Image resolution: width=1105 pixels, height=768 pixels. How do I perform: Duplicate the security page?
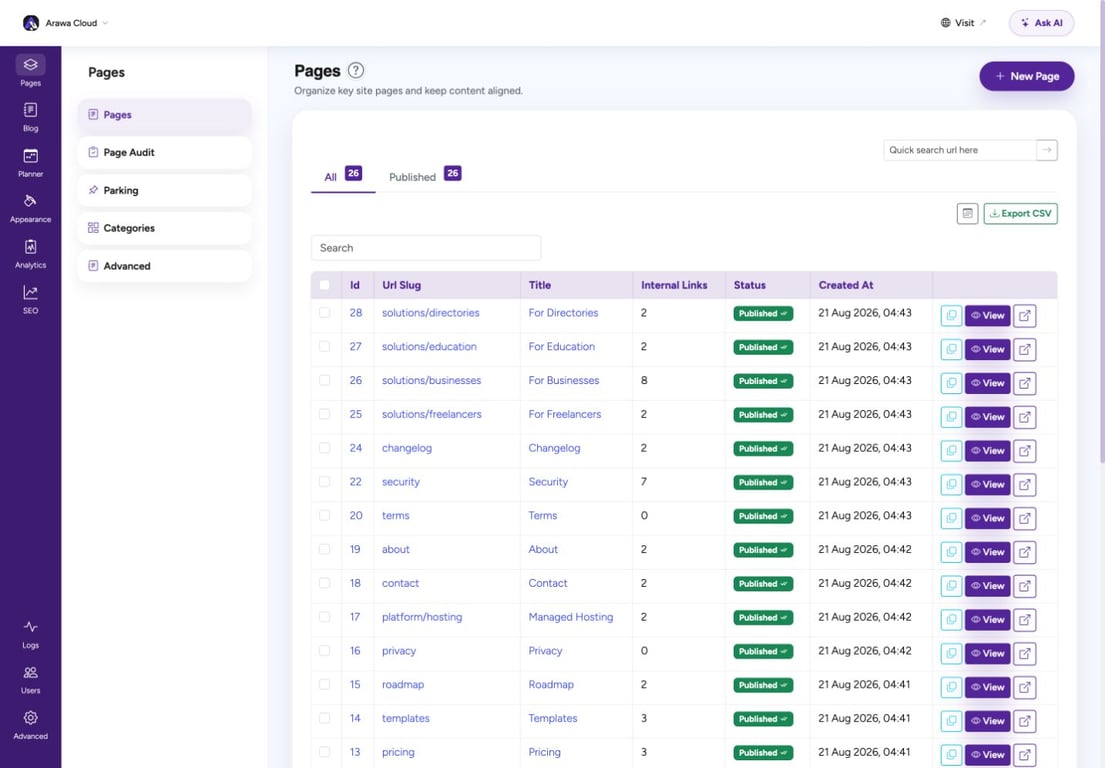click(951, 485)
